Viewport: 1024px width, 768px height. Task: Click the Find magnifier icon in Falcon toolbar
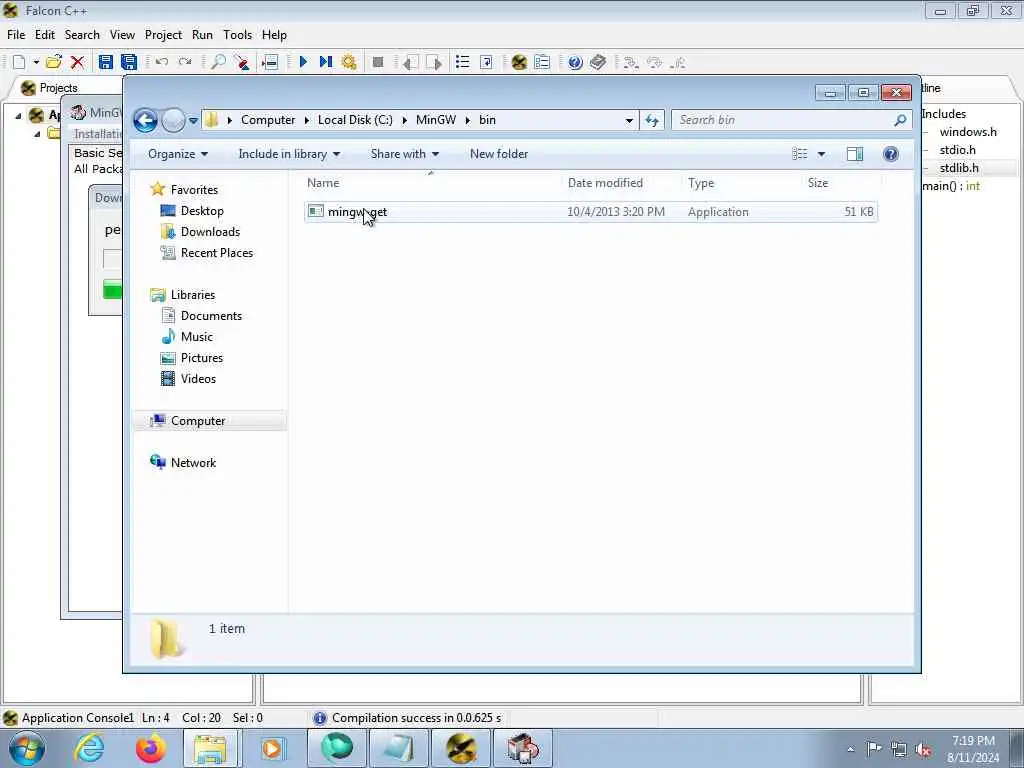pyautogui.click(x=218, y=62)
